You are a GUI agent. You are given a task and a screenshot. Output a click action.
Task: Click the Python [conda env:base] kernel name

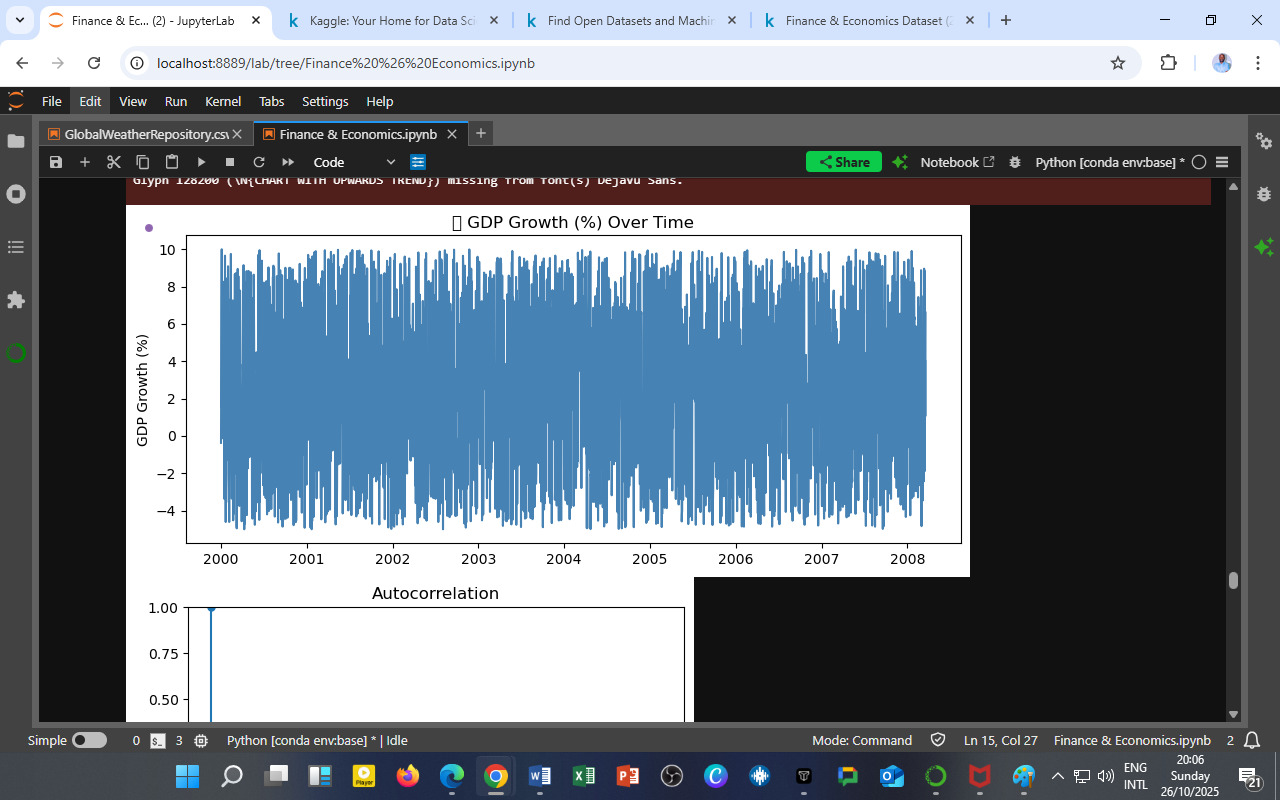pyautogui.click(x=1109, y=162)
